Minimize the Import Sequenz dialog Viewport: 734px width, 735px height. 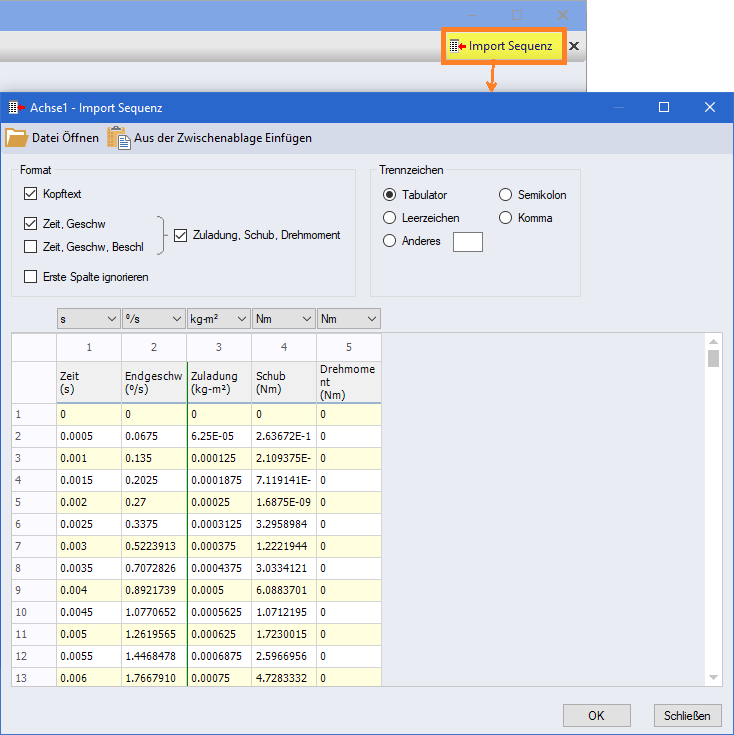(618, 107)
